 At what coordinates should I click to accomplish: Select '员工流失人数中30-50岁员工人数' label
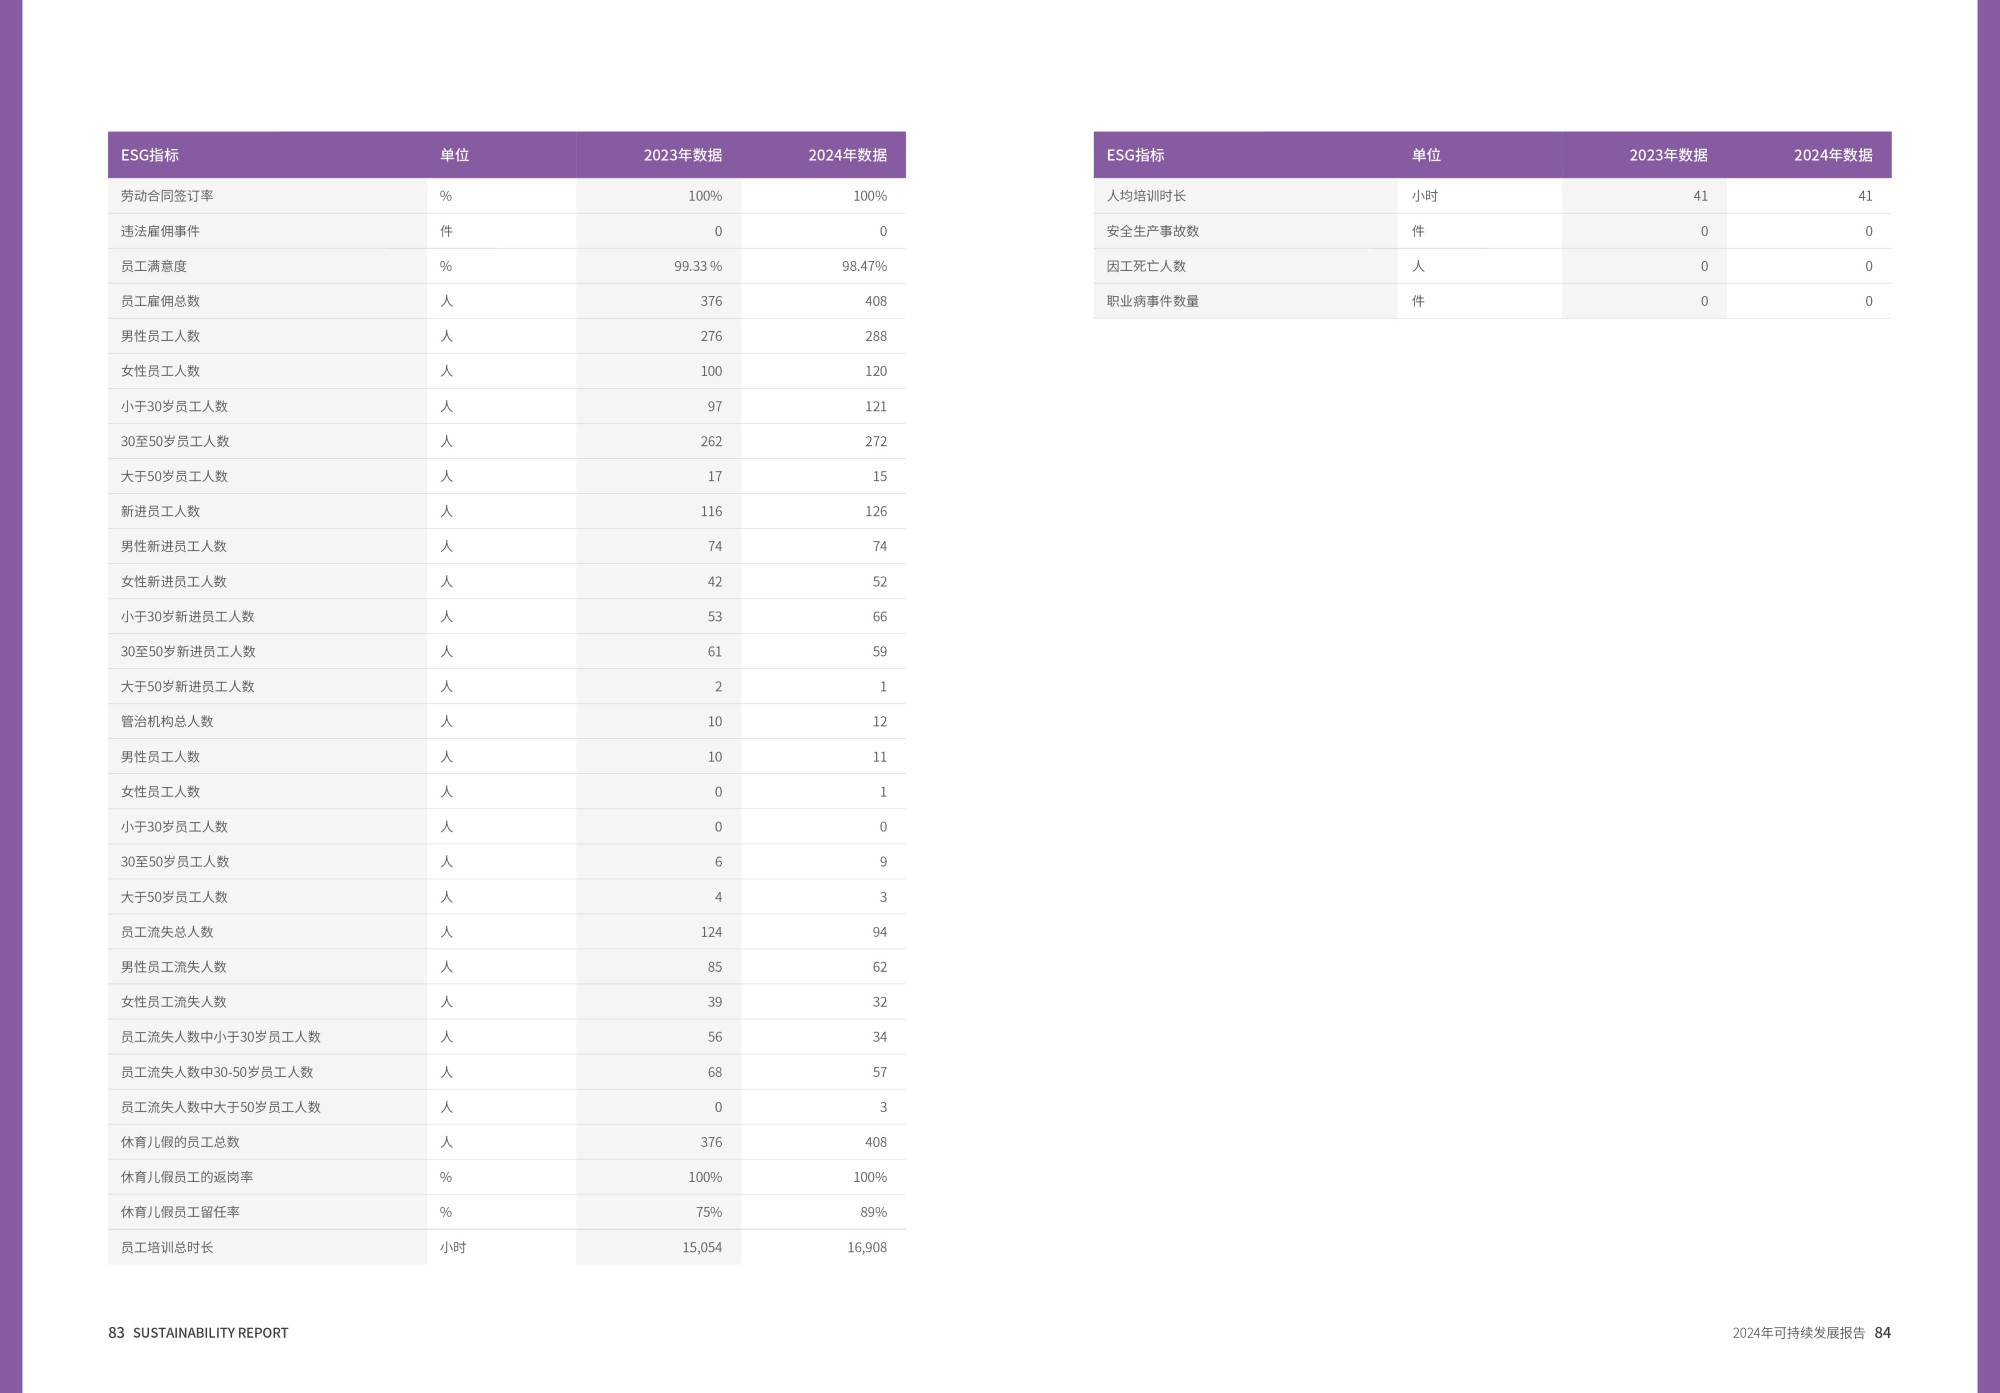tap(217, 1072)
